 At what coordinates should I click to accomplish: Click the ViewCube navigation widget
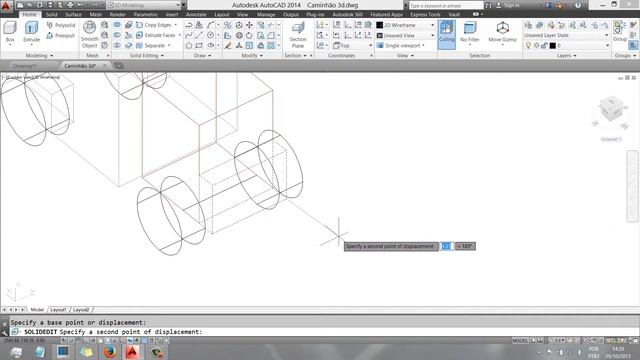point(611,110)
